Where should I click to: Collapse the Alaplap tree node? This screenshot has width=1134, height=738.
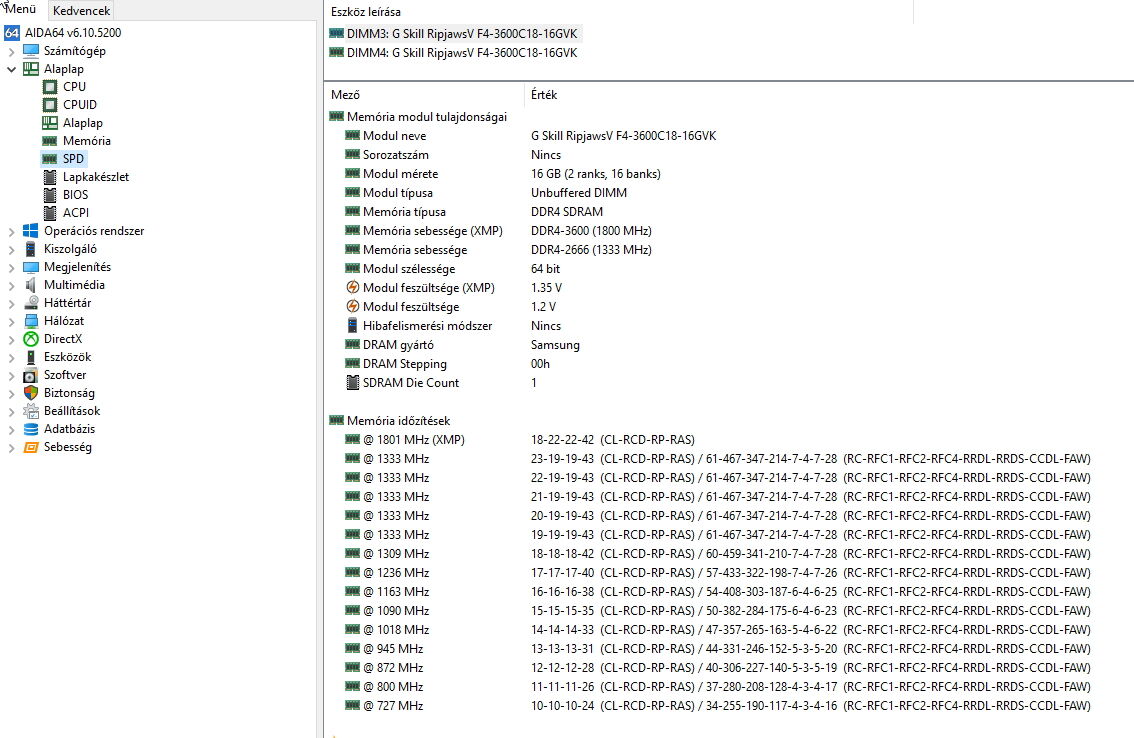click(x=11, y=69)
